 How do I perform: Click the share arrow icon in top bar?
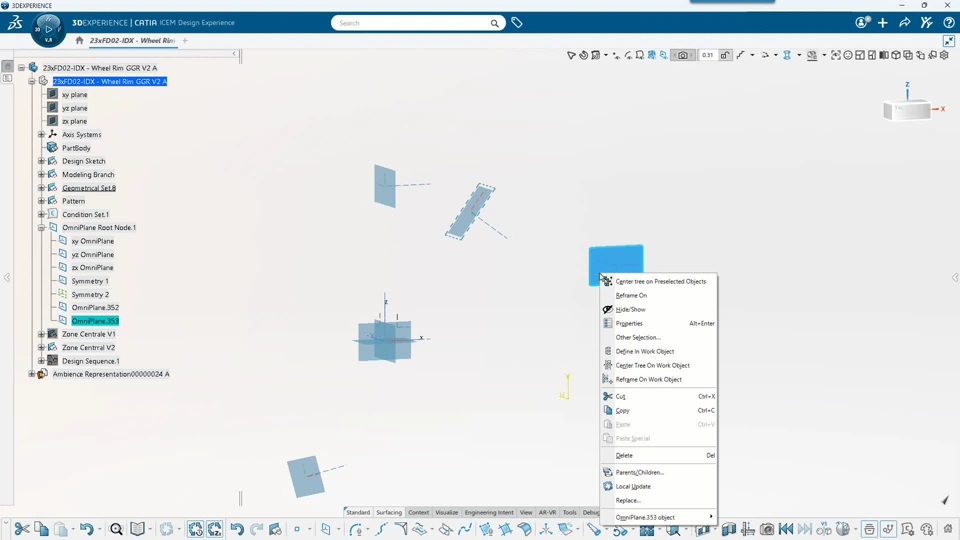(x=904, y=23)
